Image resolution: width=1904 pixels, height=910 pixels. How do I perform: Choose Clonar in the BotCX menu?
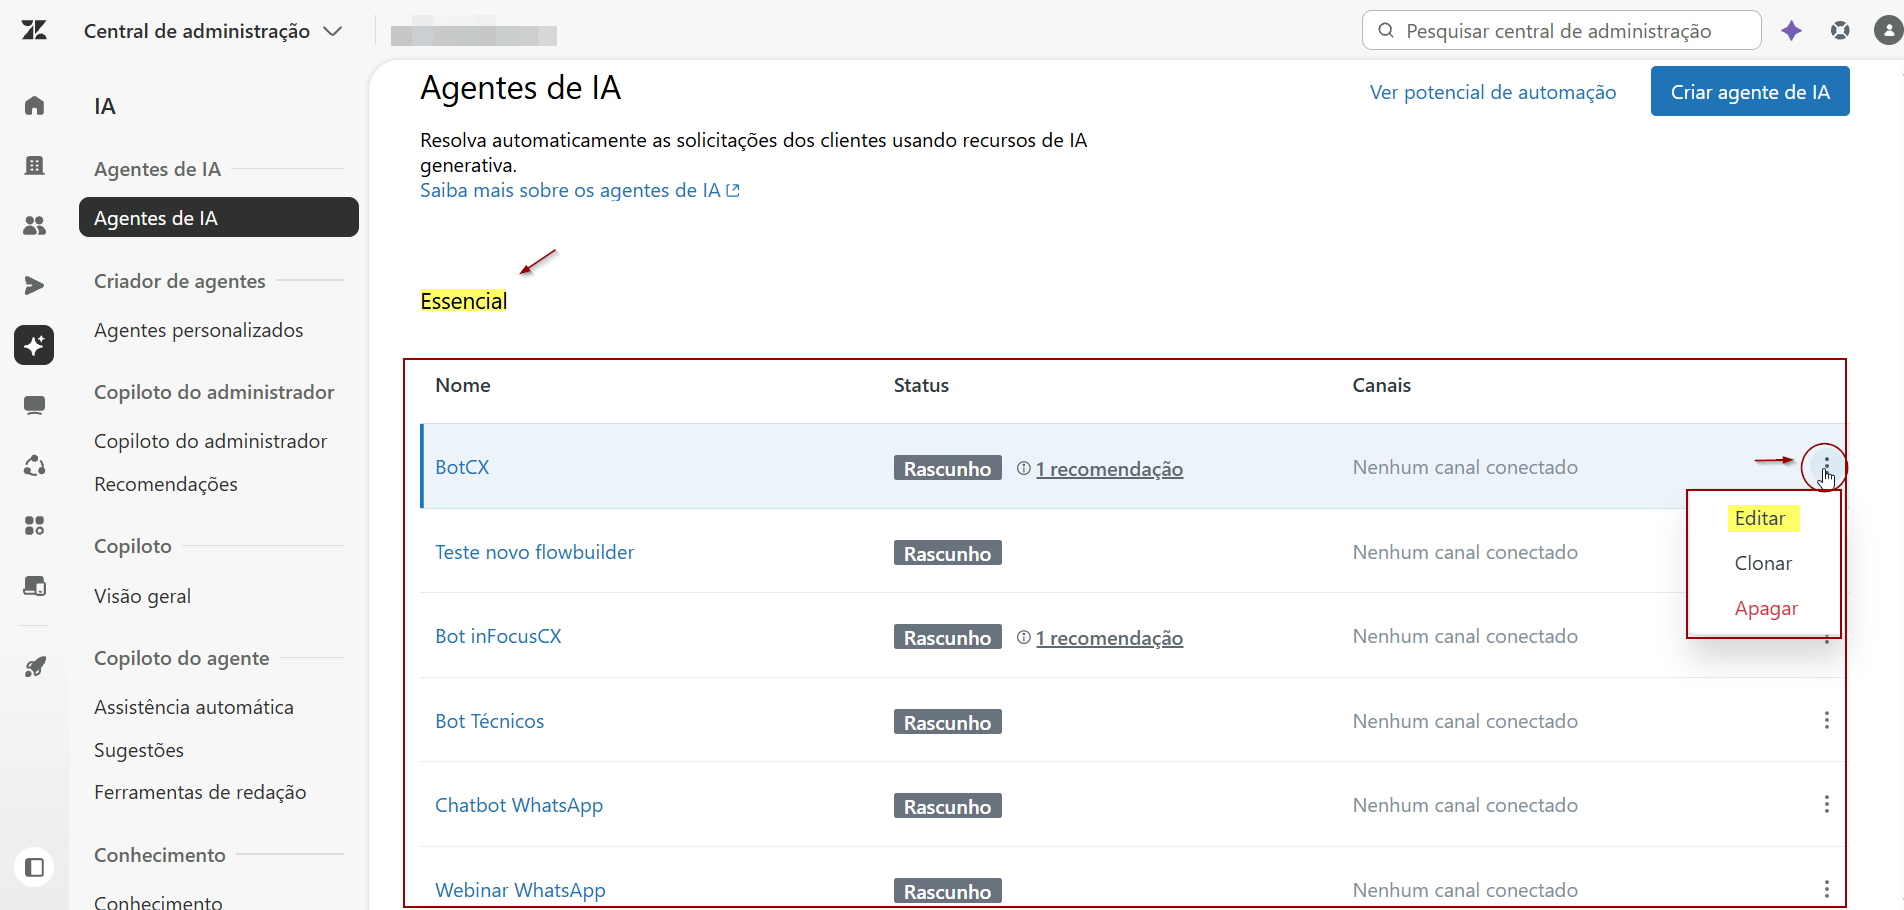(x=1763, y=563)
